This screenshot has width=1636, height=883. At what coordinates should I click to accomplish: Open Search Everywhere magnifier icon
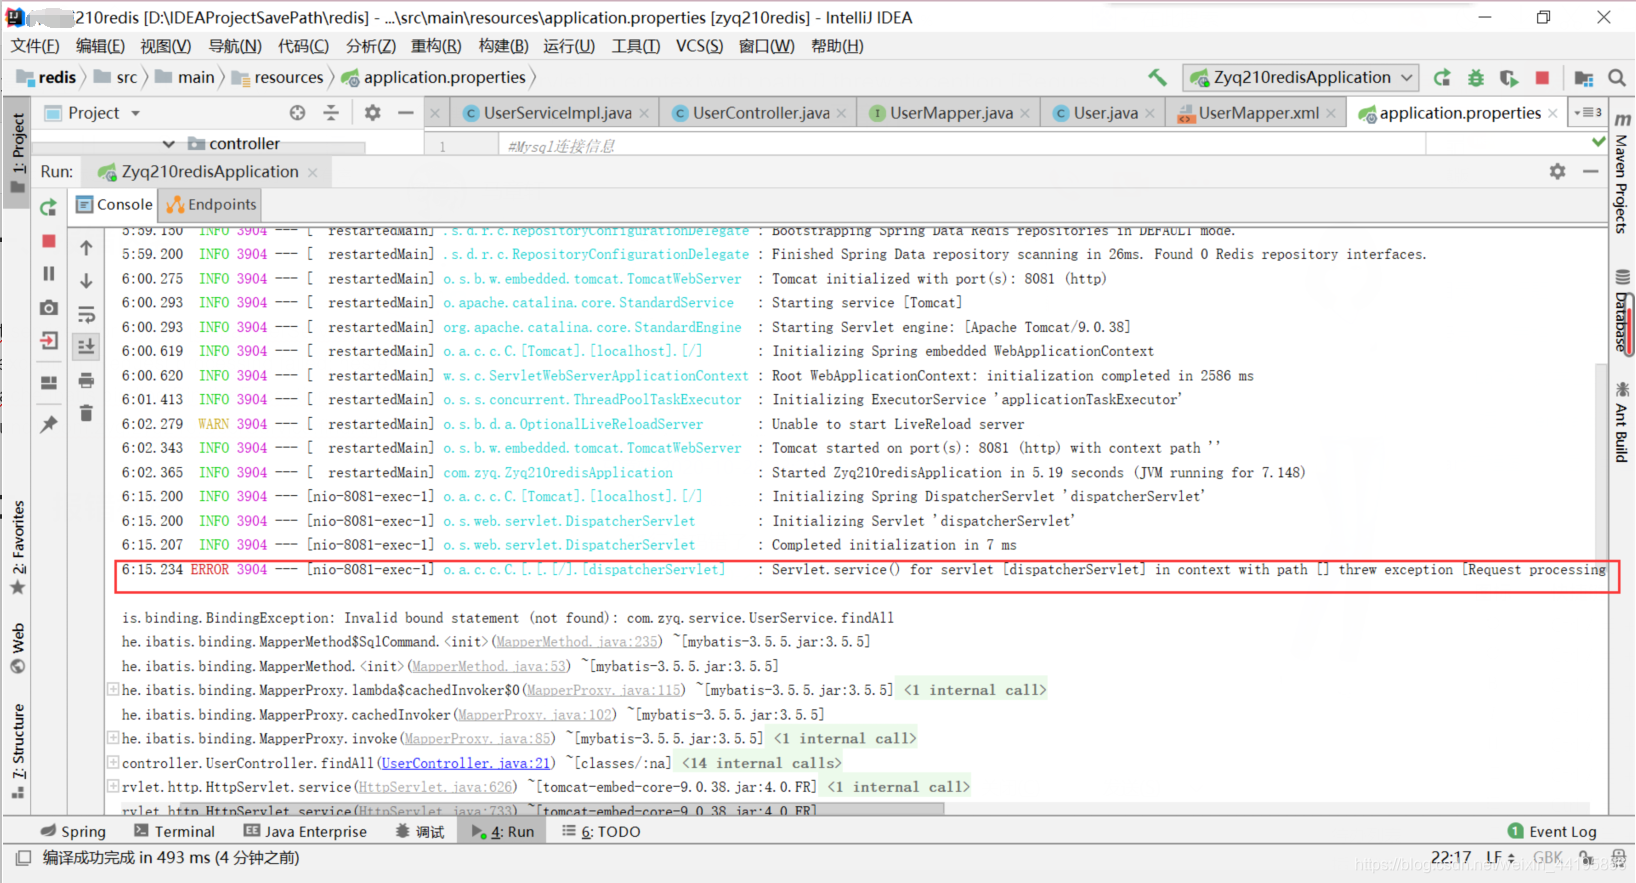[x=1617, y=77]
